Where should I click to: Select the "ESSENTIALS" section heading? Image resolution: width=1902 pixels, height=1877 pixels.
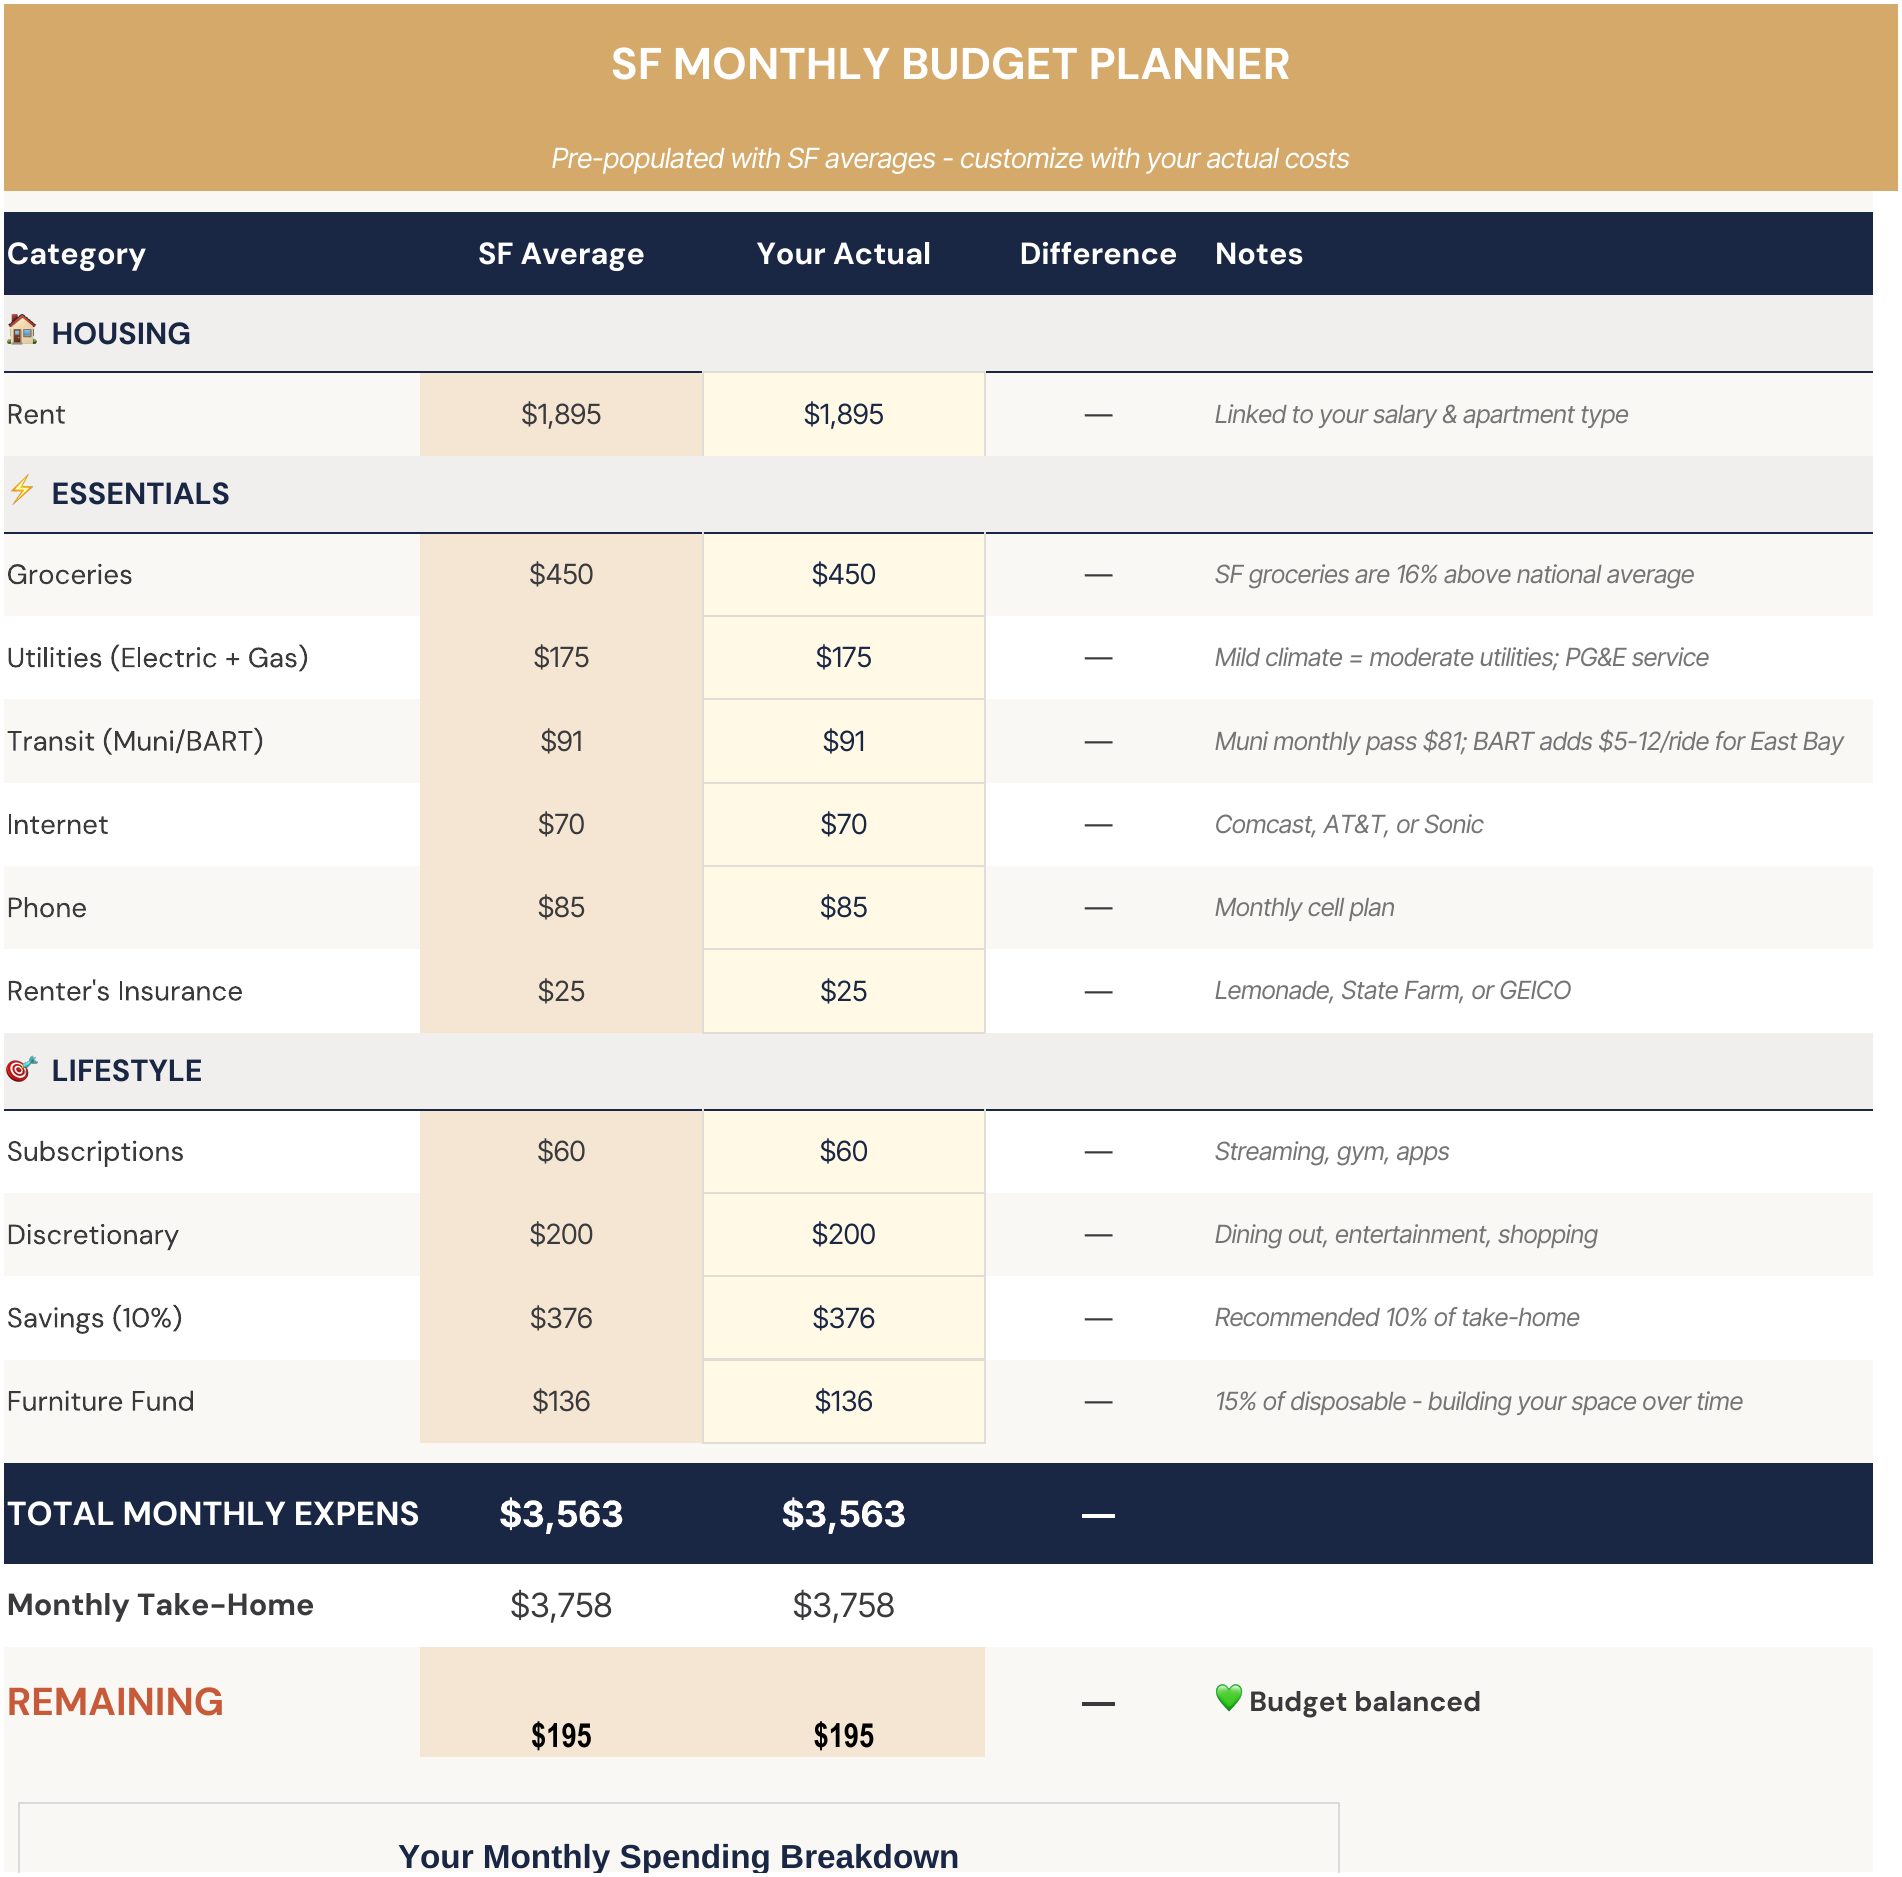pyautogui.click(x=141, y=493)
